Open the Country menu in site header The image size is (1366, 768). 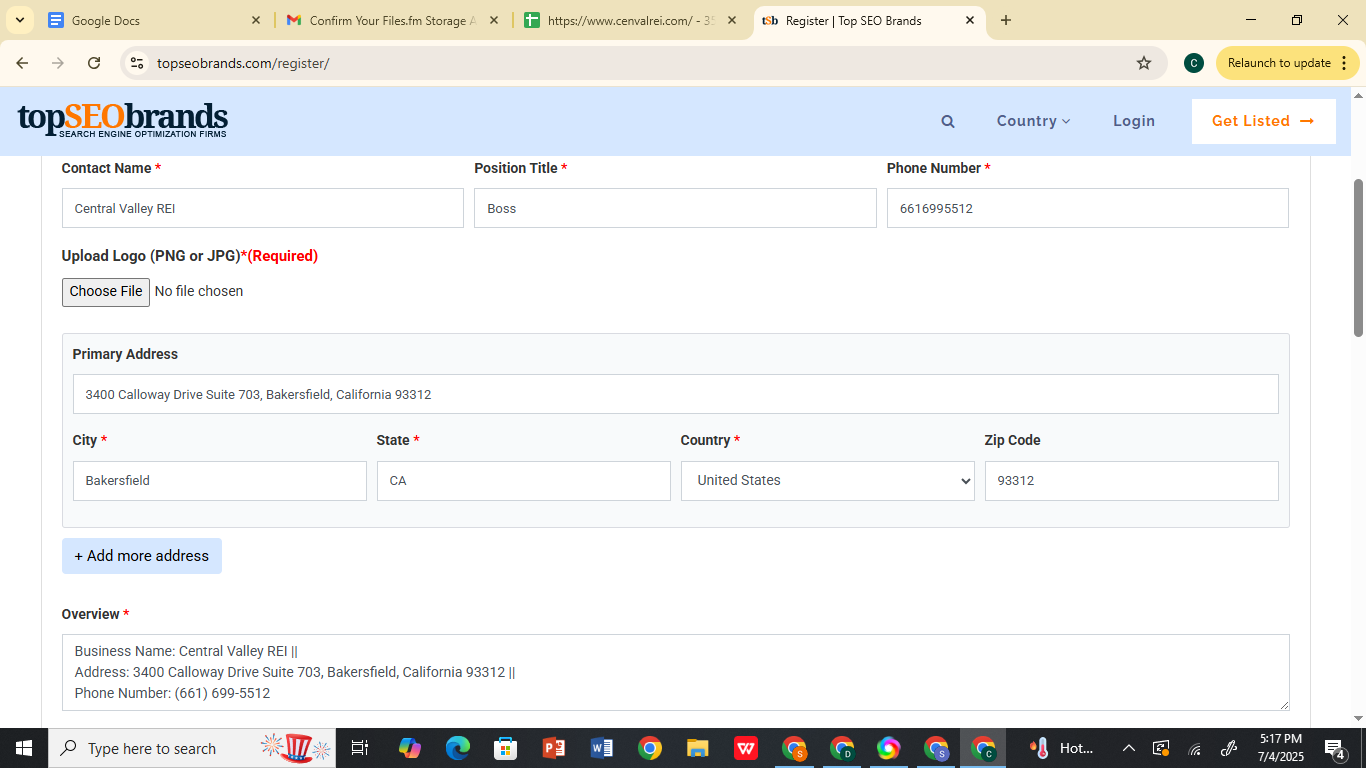1033,121
